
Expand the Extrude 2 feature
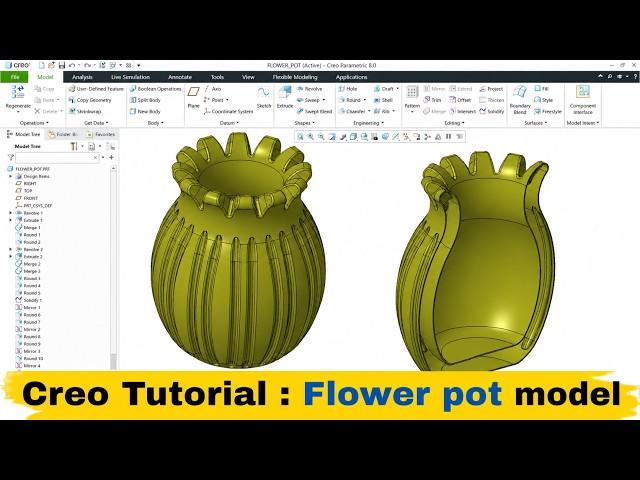tap(10, 257)
